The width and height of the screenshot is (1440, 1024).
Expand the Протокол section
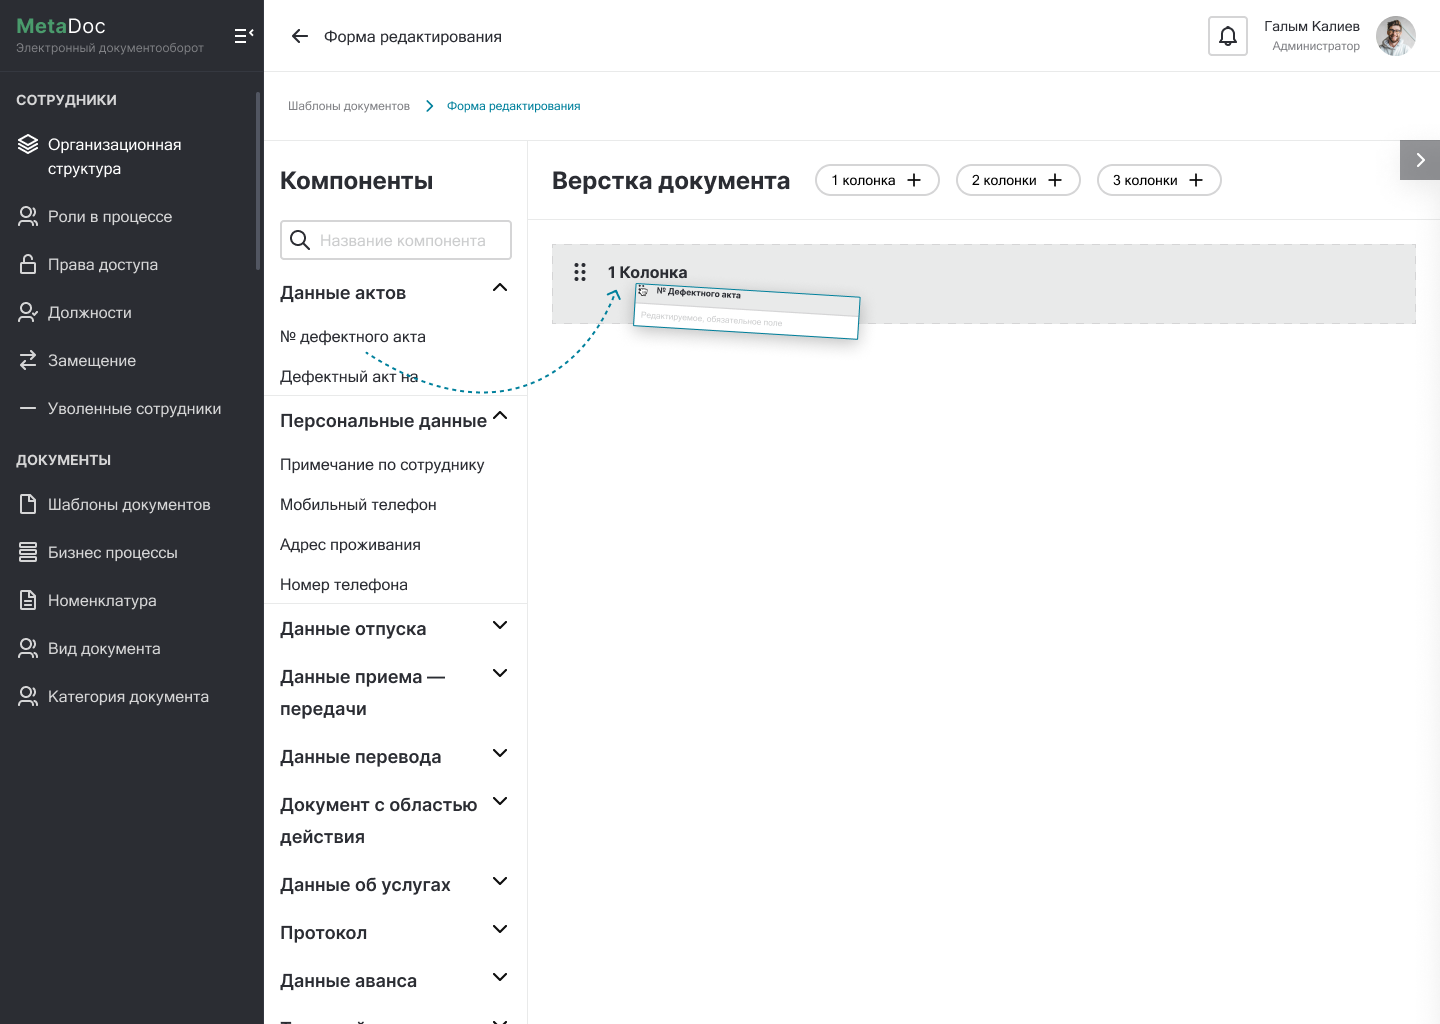500,930
